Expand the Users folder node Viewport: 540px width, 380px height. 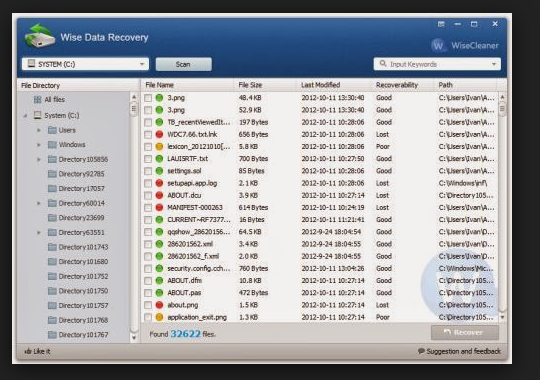[39, 130]
